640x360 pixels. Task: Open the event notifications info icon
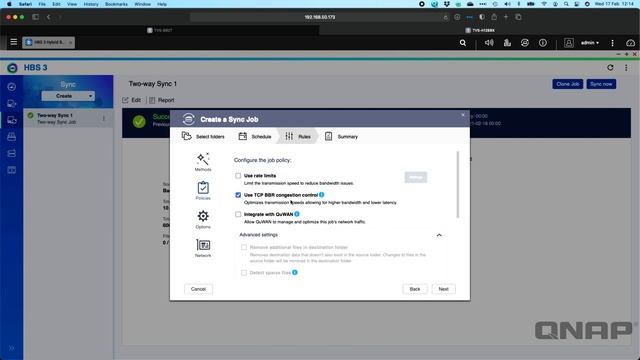542,42
